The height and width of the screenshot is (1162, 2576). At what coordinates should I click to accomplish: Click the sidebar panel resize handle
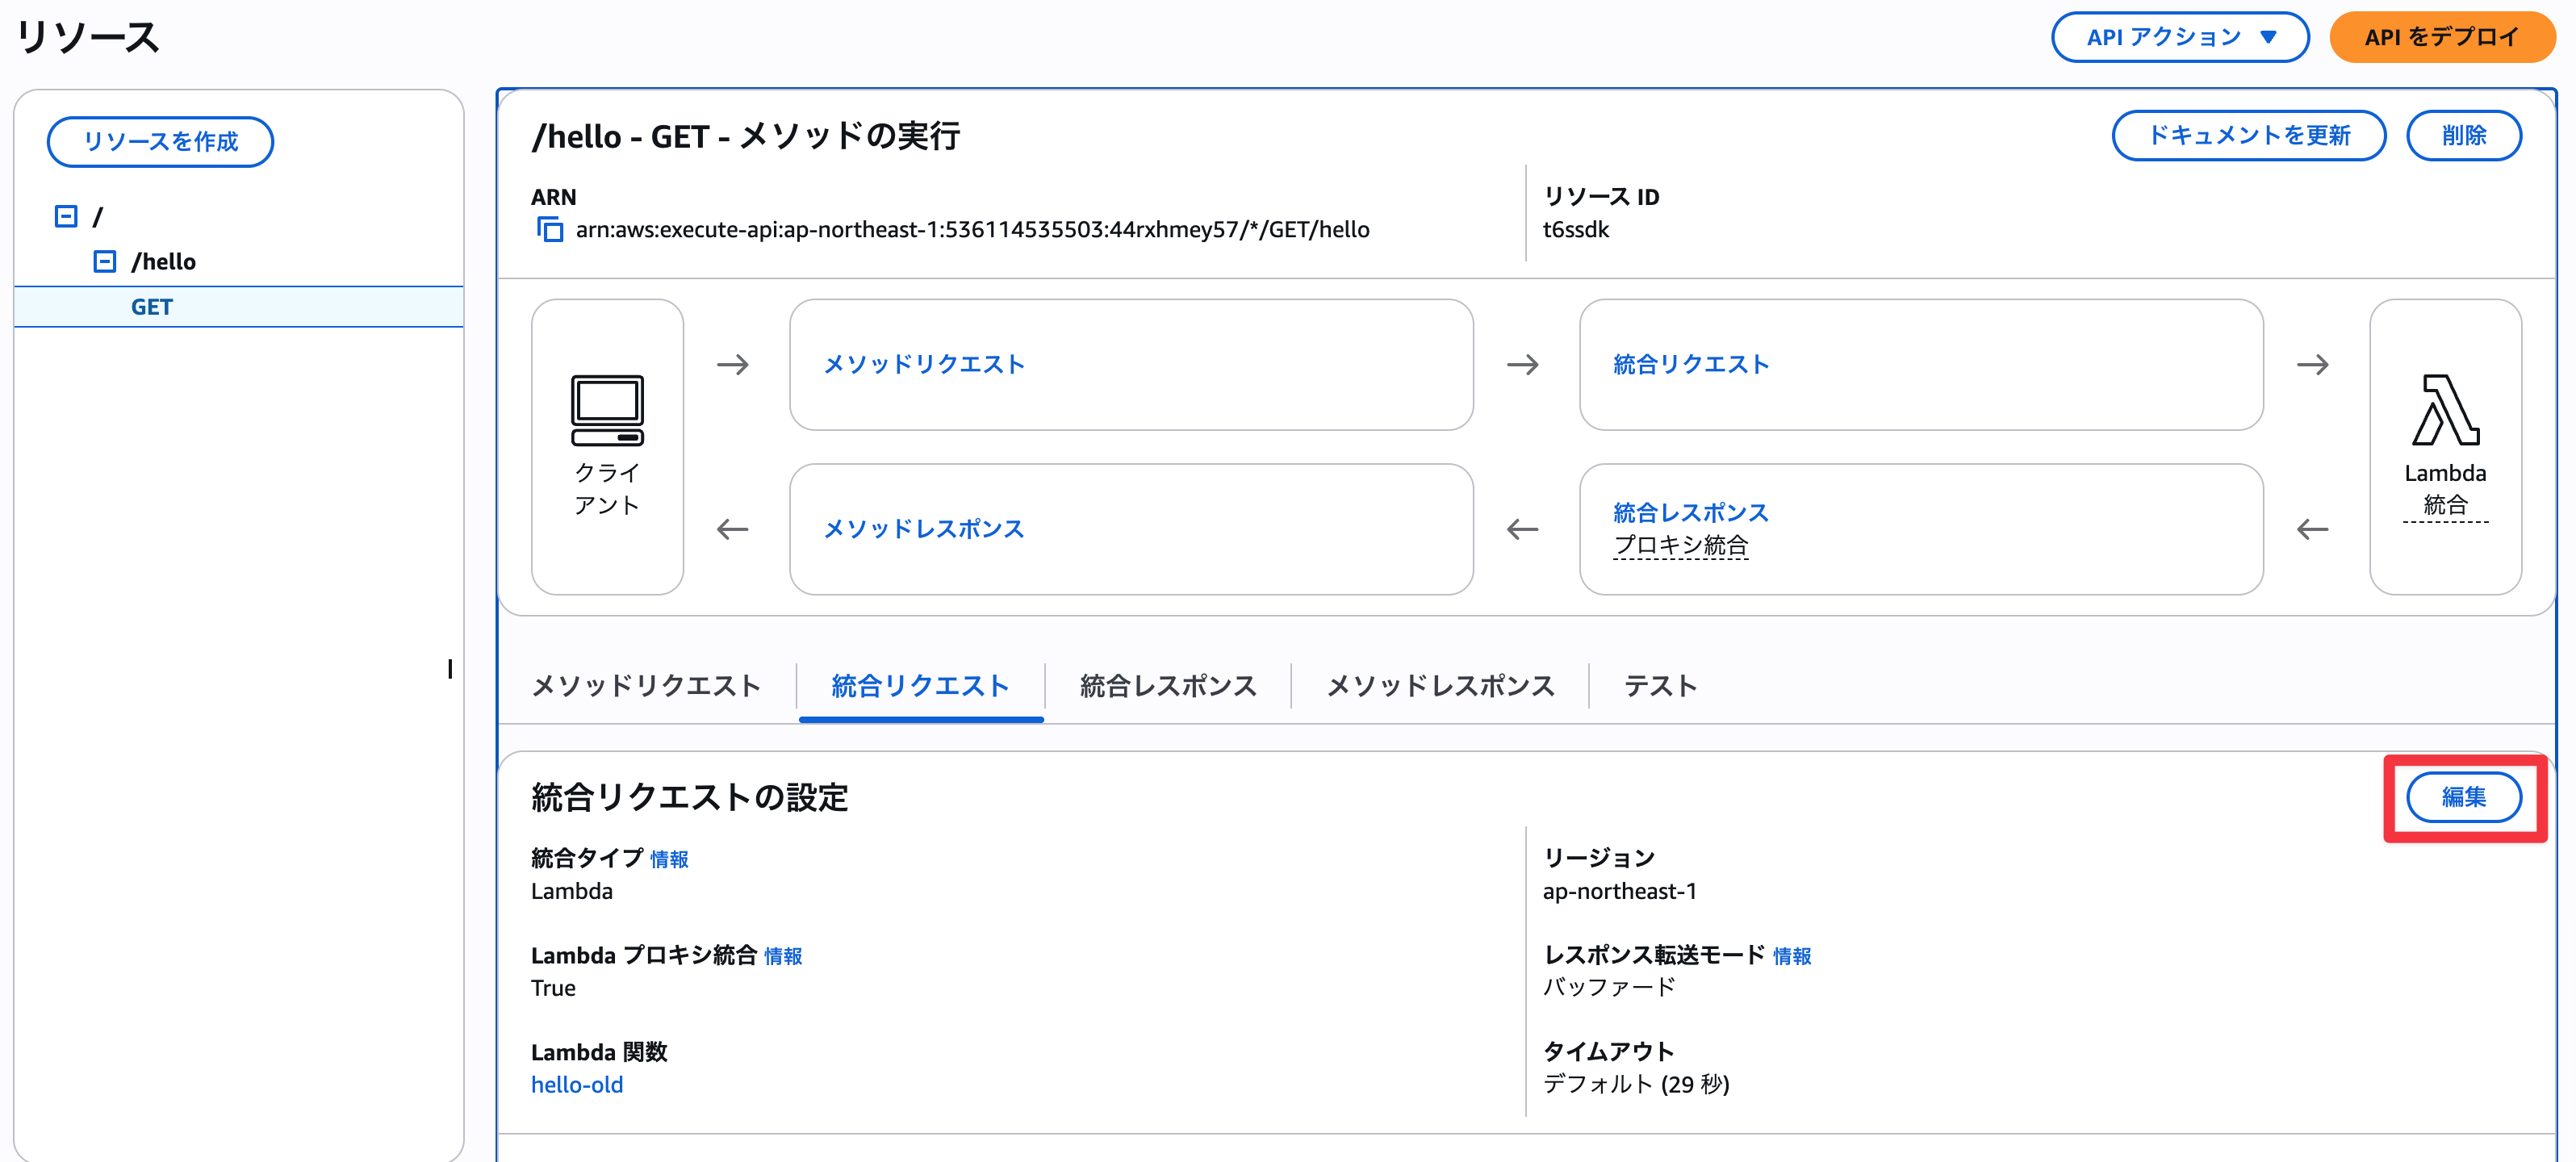click(450, 668)
